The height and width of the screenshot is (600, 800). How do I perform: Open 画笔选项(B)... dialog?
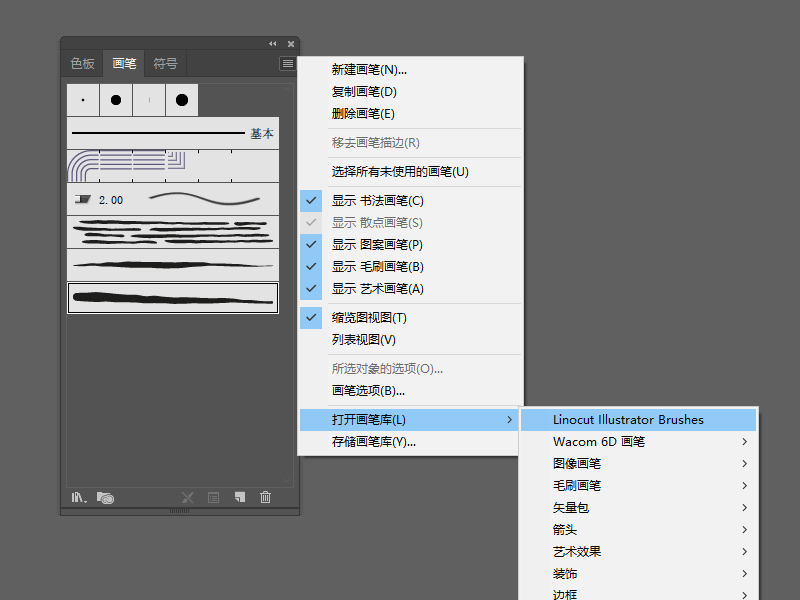tap(410, 391)
